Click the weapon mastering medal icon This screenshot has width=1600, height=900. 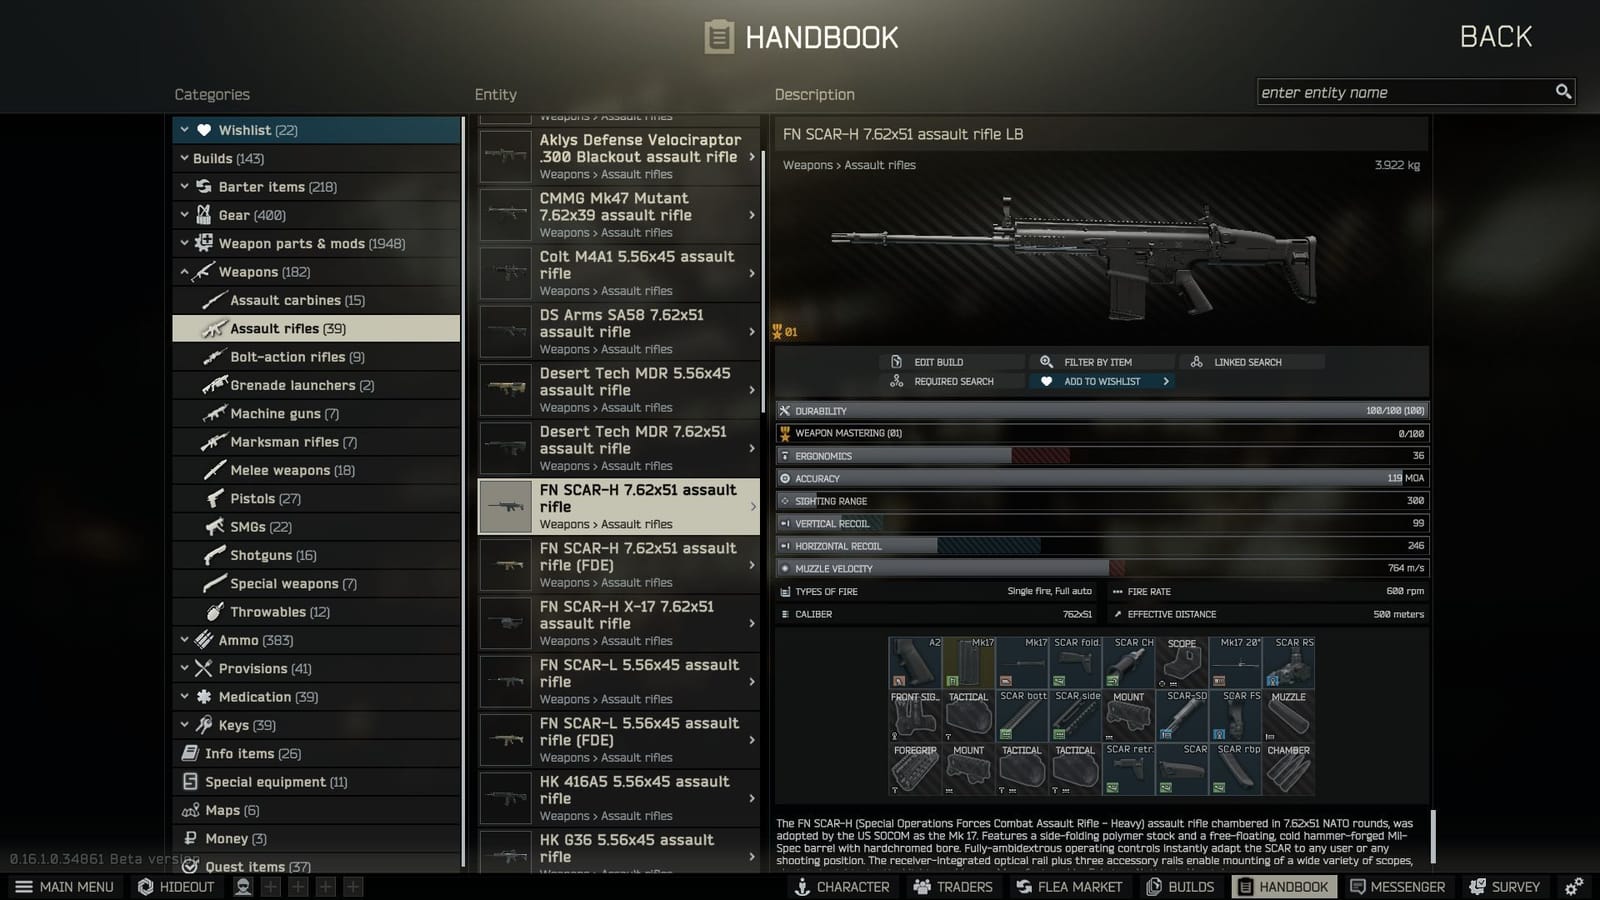click(x=786, y=433)
